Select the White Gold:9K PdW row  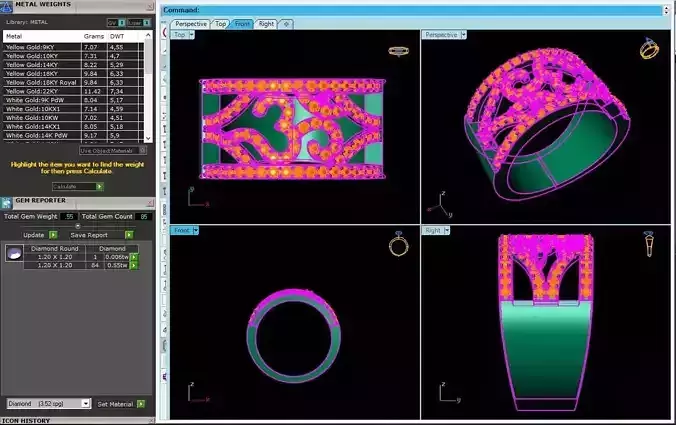(x=73, y=100)
